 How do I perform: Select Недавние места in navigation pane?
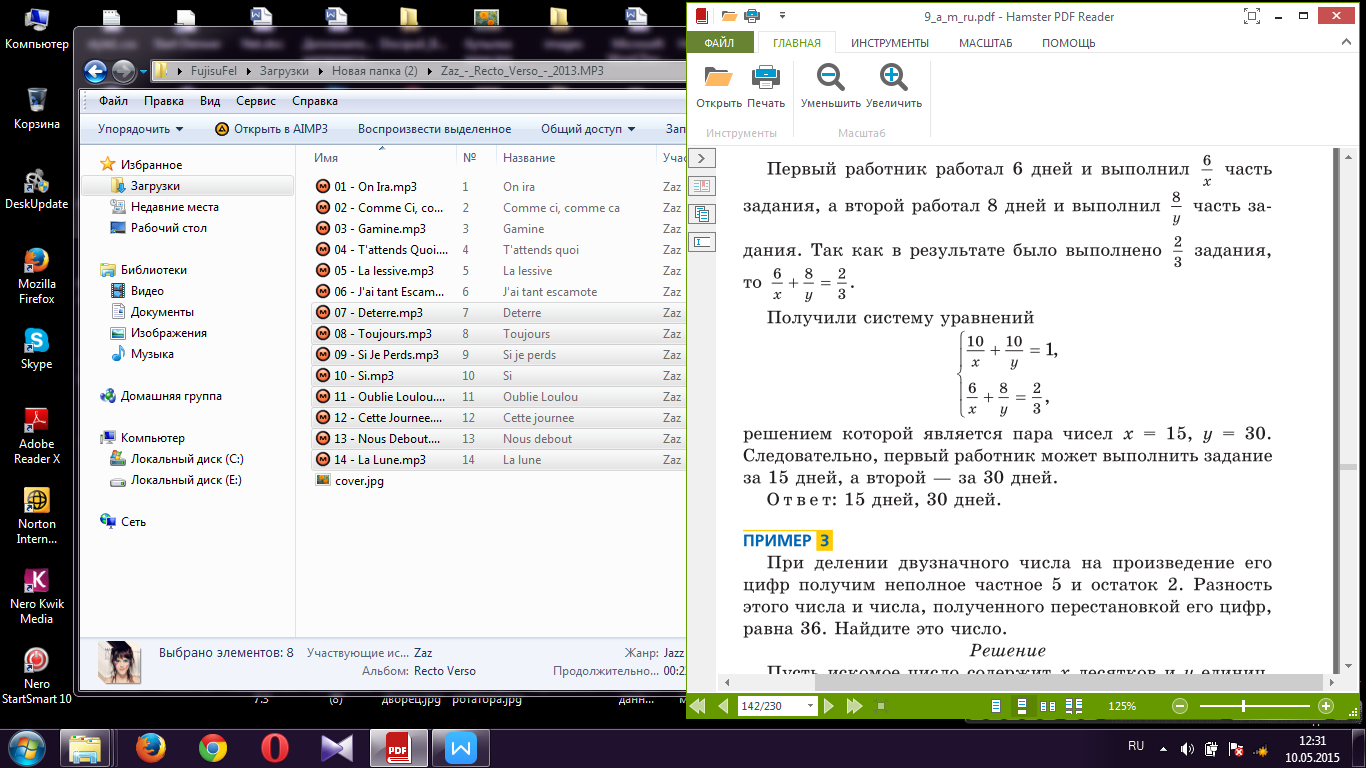(175, 207)
